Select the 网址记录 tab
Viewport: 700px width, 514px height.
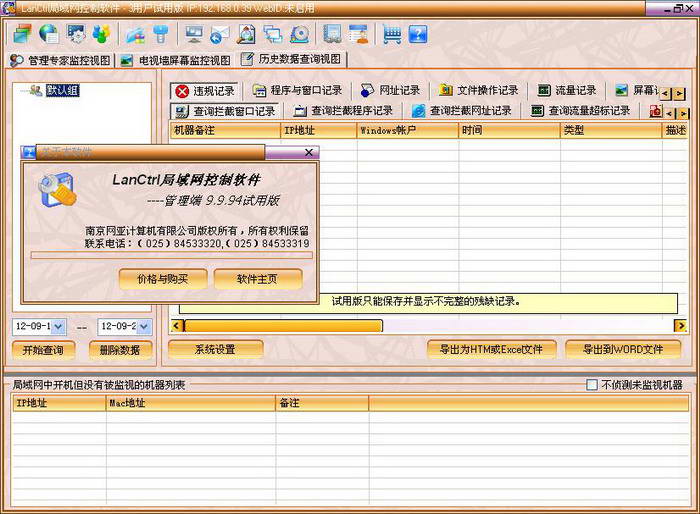391,91
